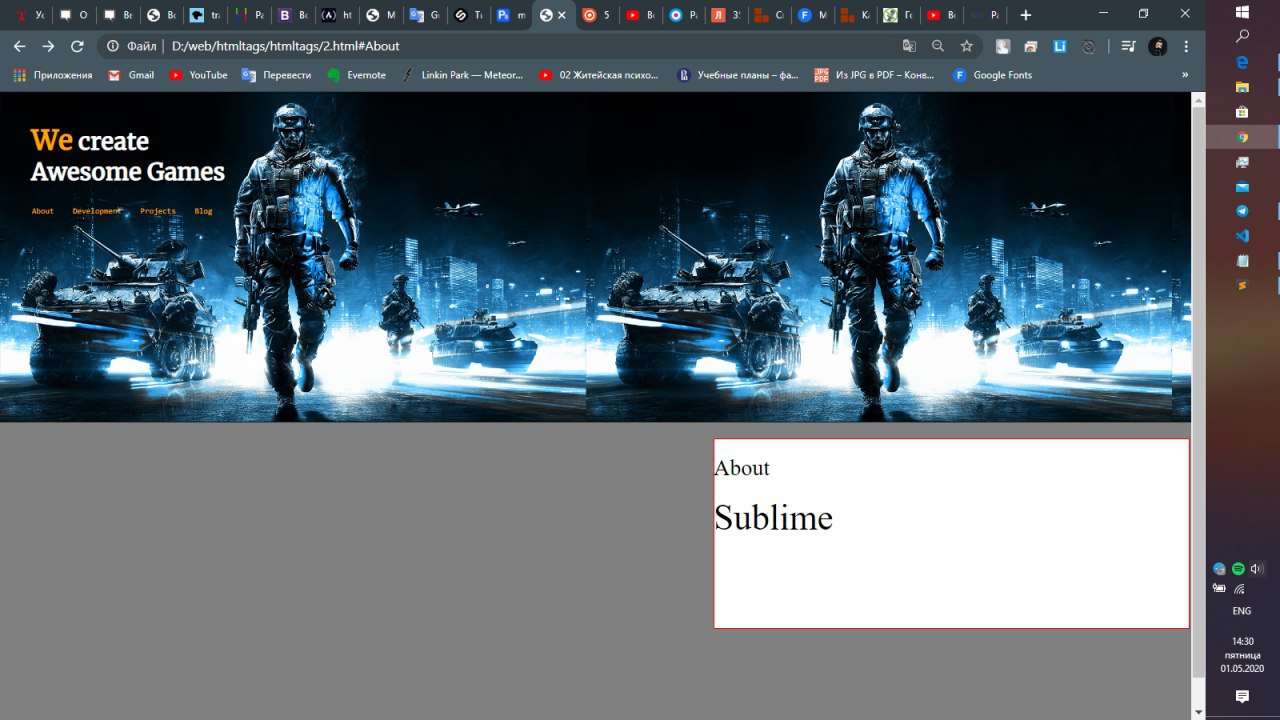Click the Chrome profile avatar
The width and height of the screenshot is (1280, 720).
click(x=1158, y=46)
